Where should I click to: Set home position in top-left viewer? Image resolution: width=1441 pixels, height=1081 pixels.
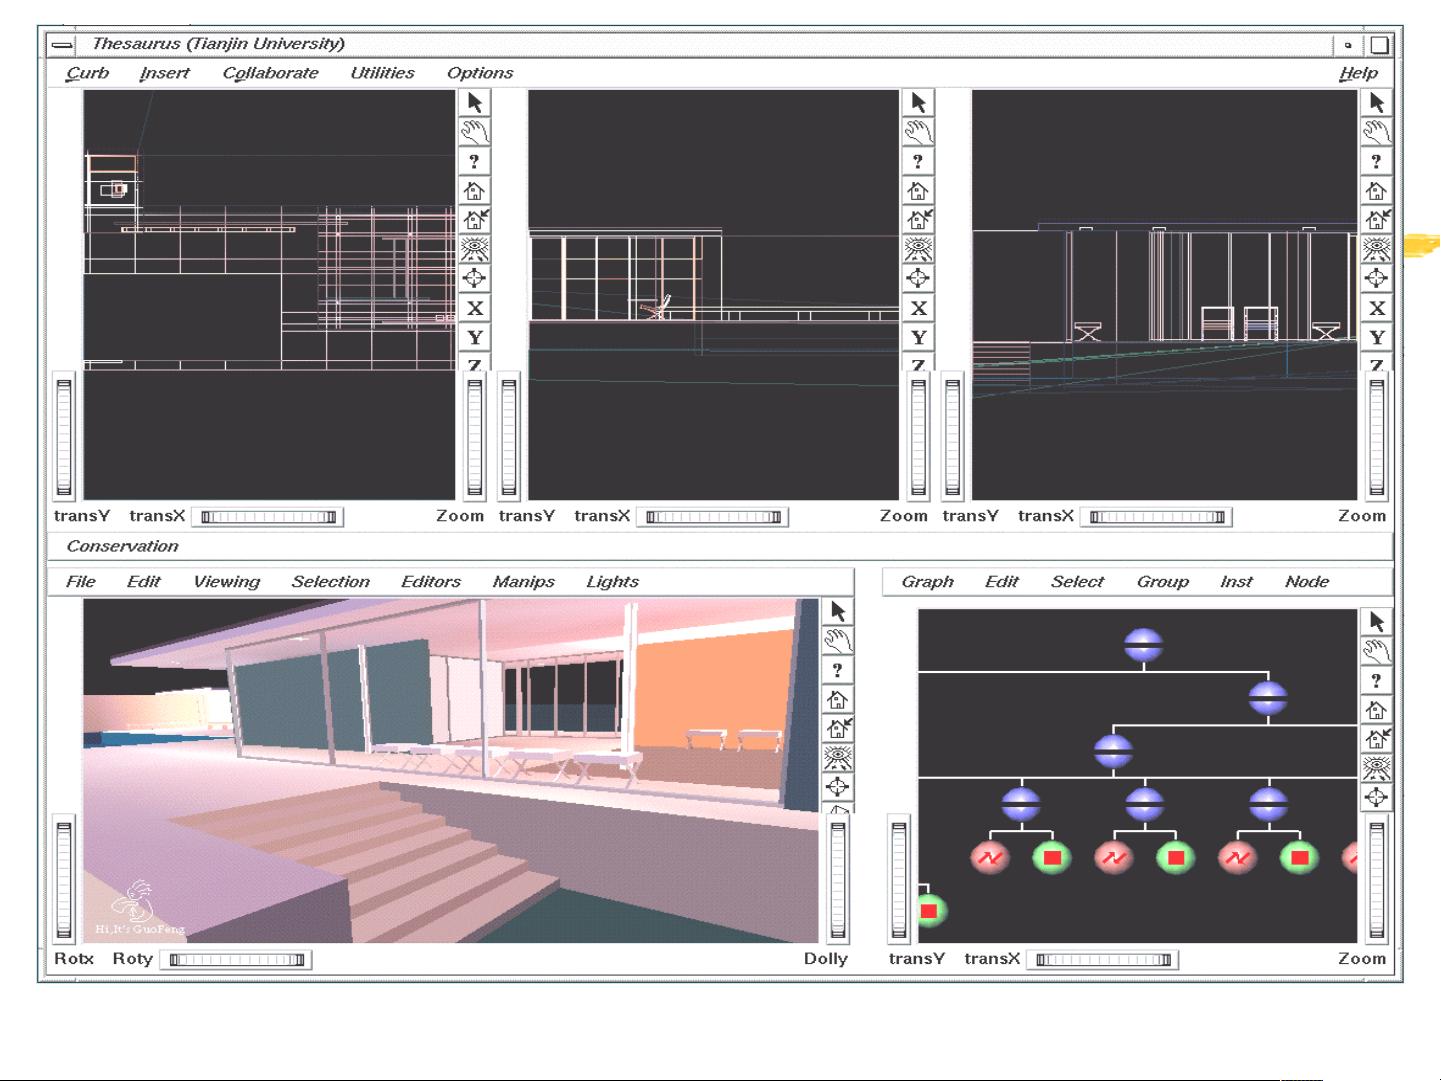[x=474, y=220]
